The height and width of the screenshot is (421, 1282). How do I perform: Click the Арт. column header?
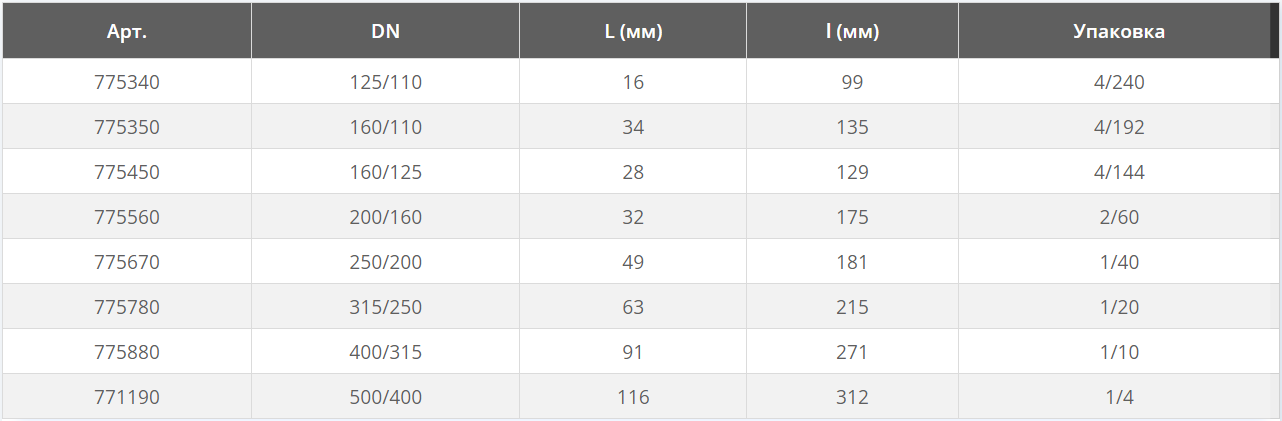(127, 31)
